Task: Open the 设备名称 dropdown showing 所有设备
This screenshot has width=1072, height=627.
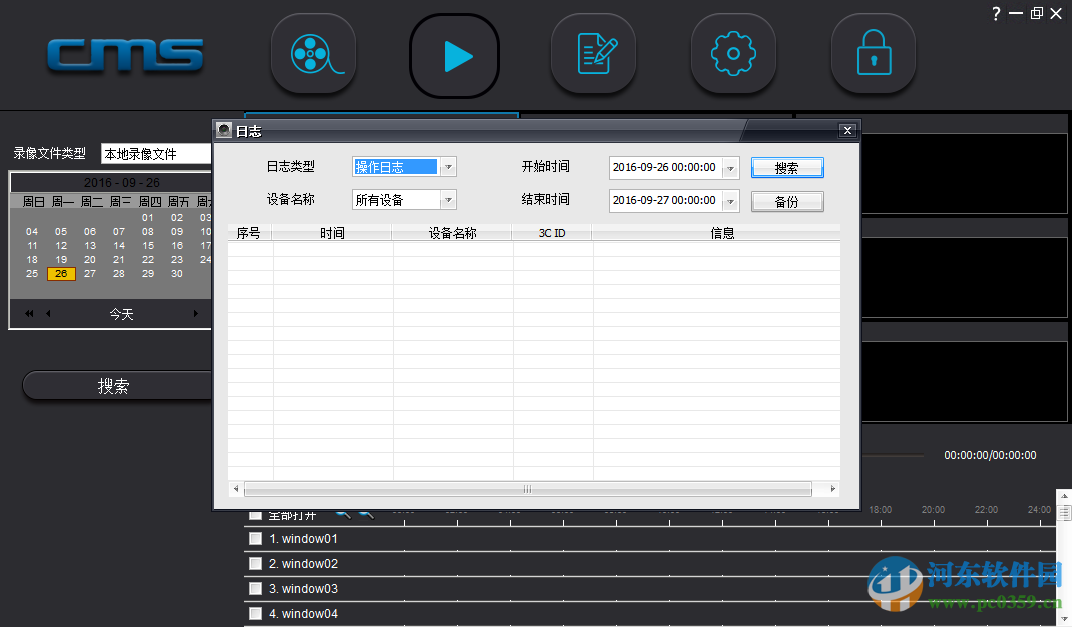Action: pos(448,199)
